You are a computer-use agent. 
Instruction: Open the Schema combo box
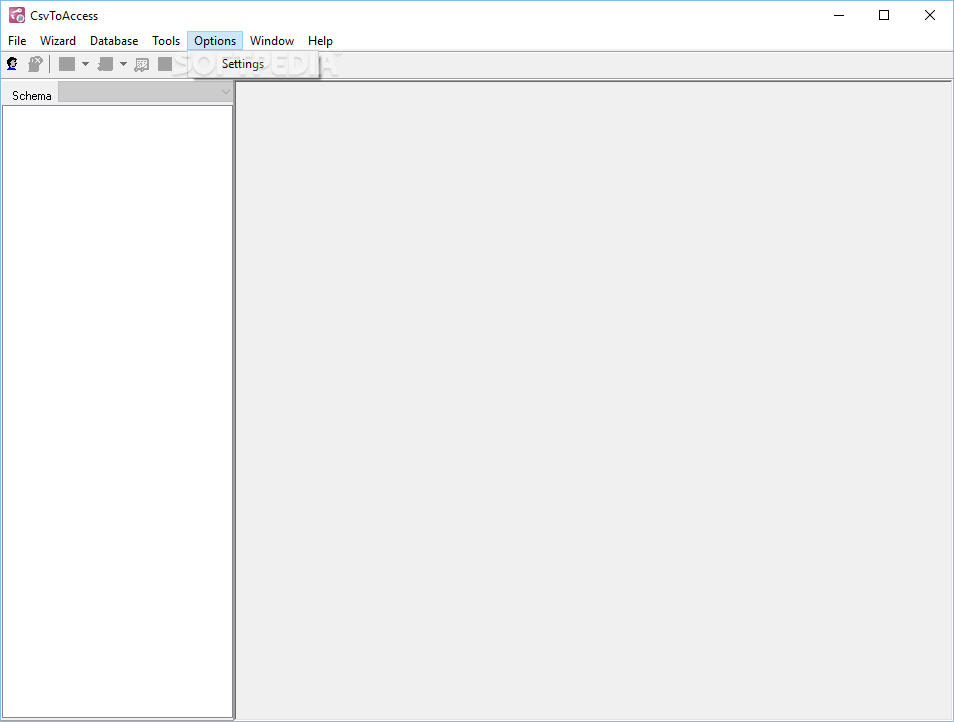click(x=145, y=92)
